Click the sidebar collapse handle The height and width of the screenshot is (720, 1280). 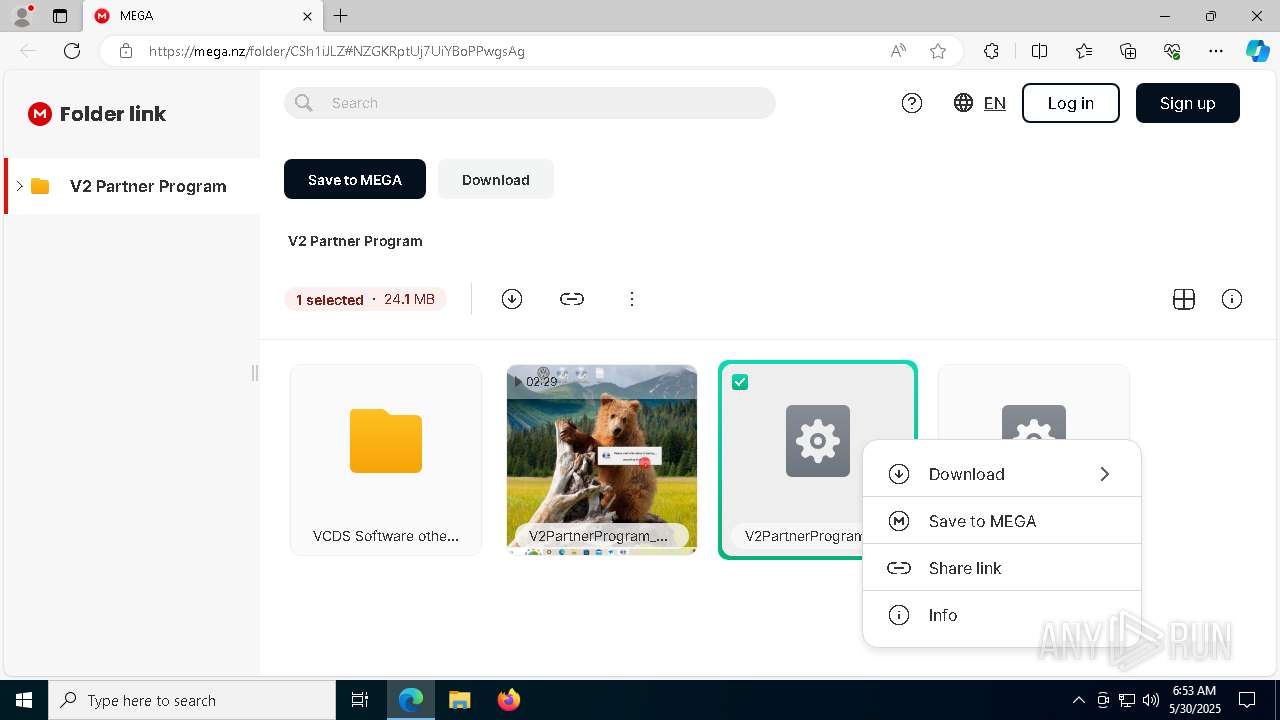pyautogui.click(x=255, y=373)
